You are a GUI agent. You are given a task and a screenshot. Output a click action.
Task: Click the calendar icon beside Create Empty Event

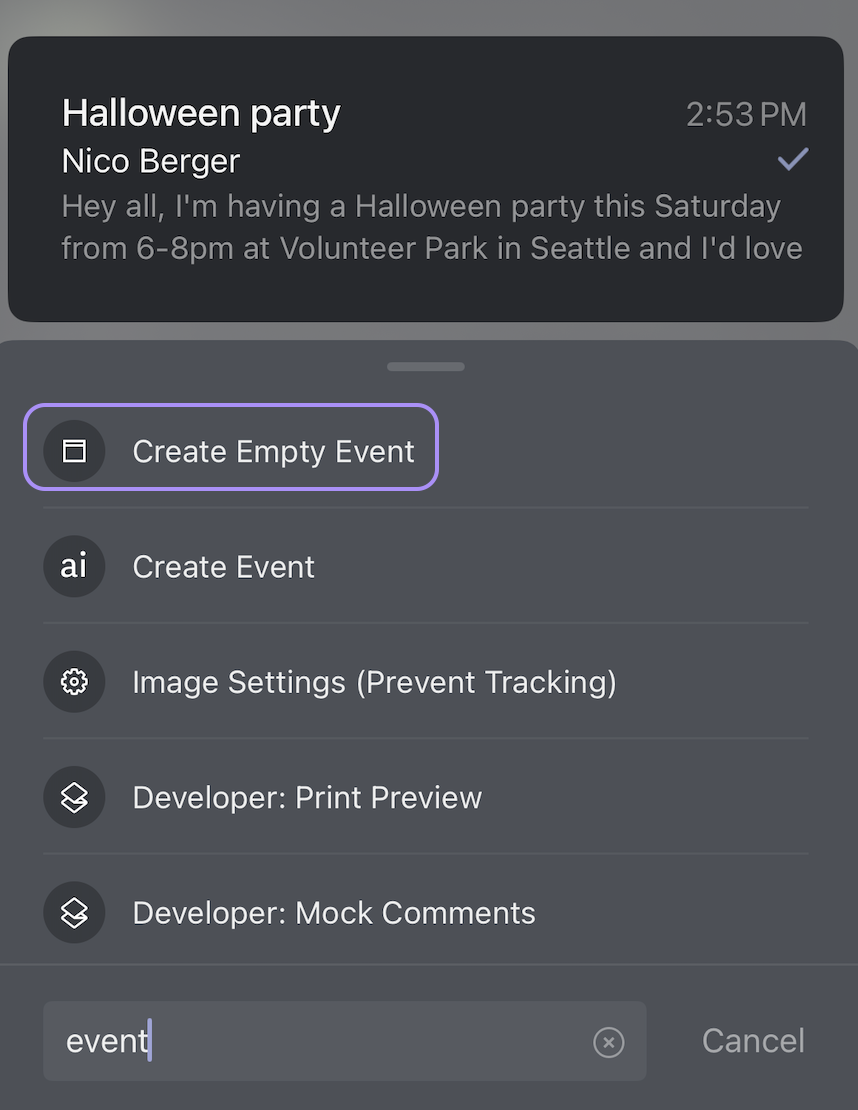[x=74, y=451]
